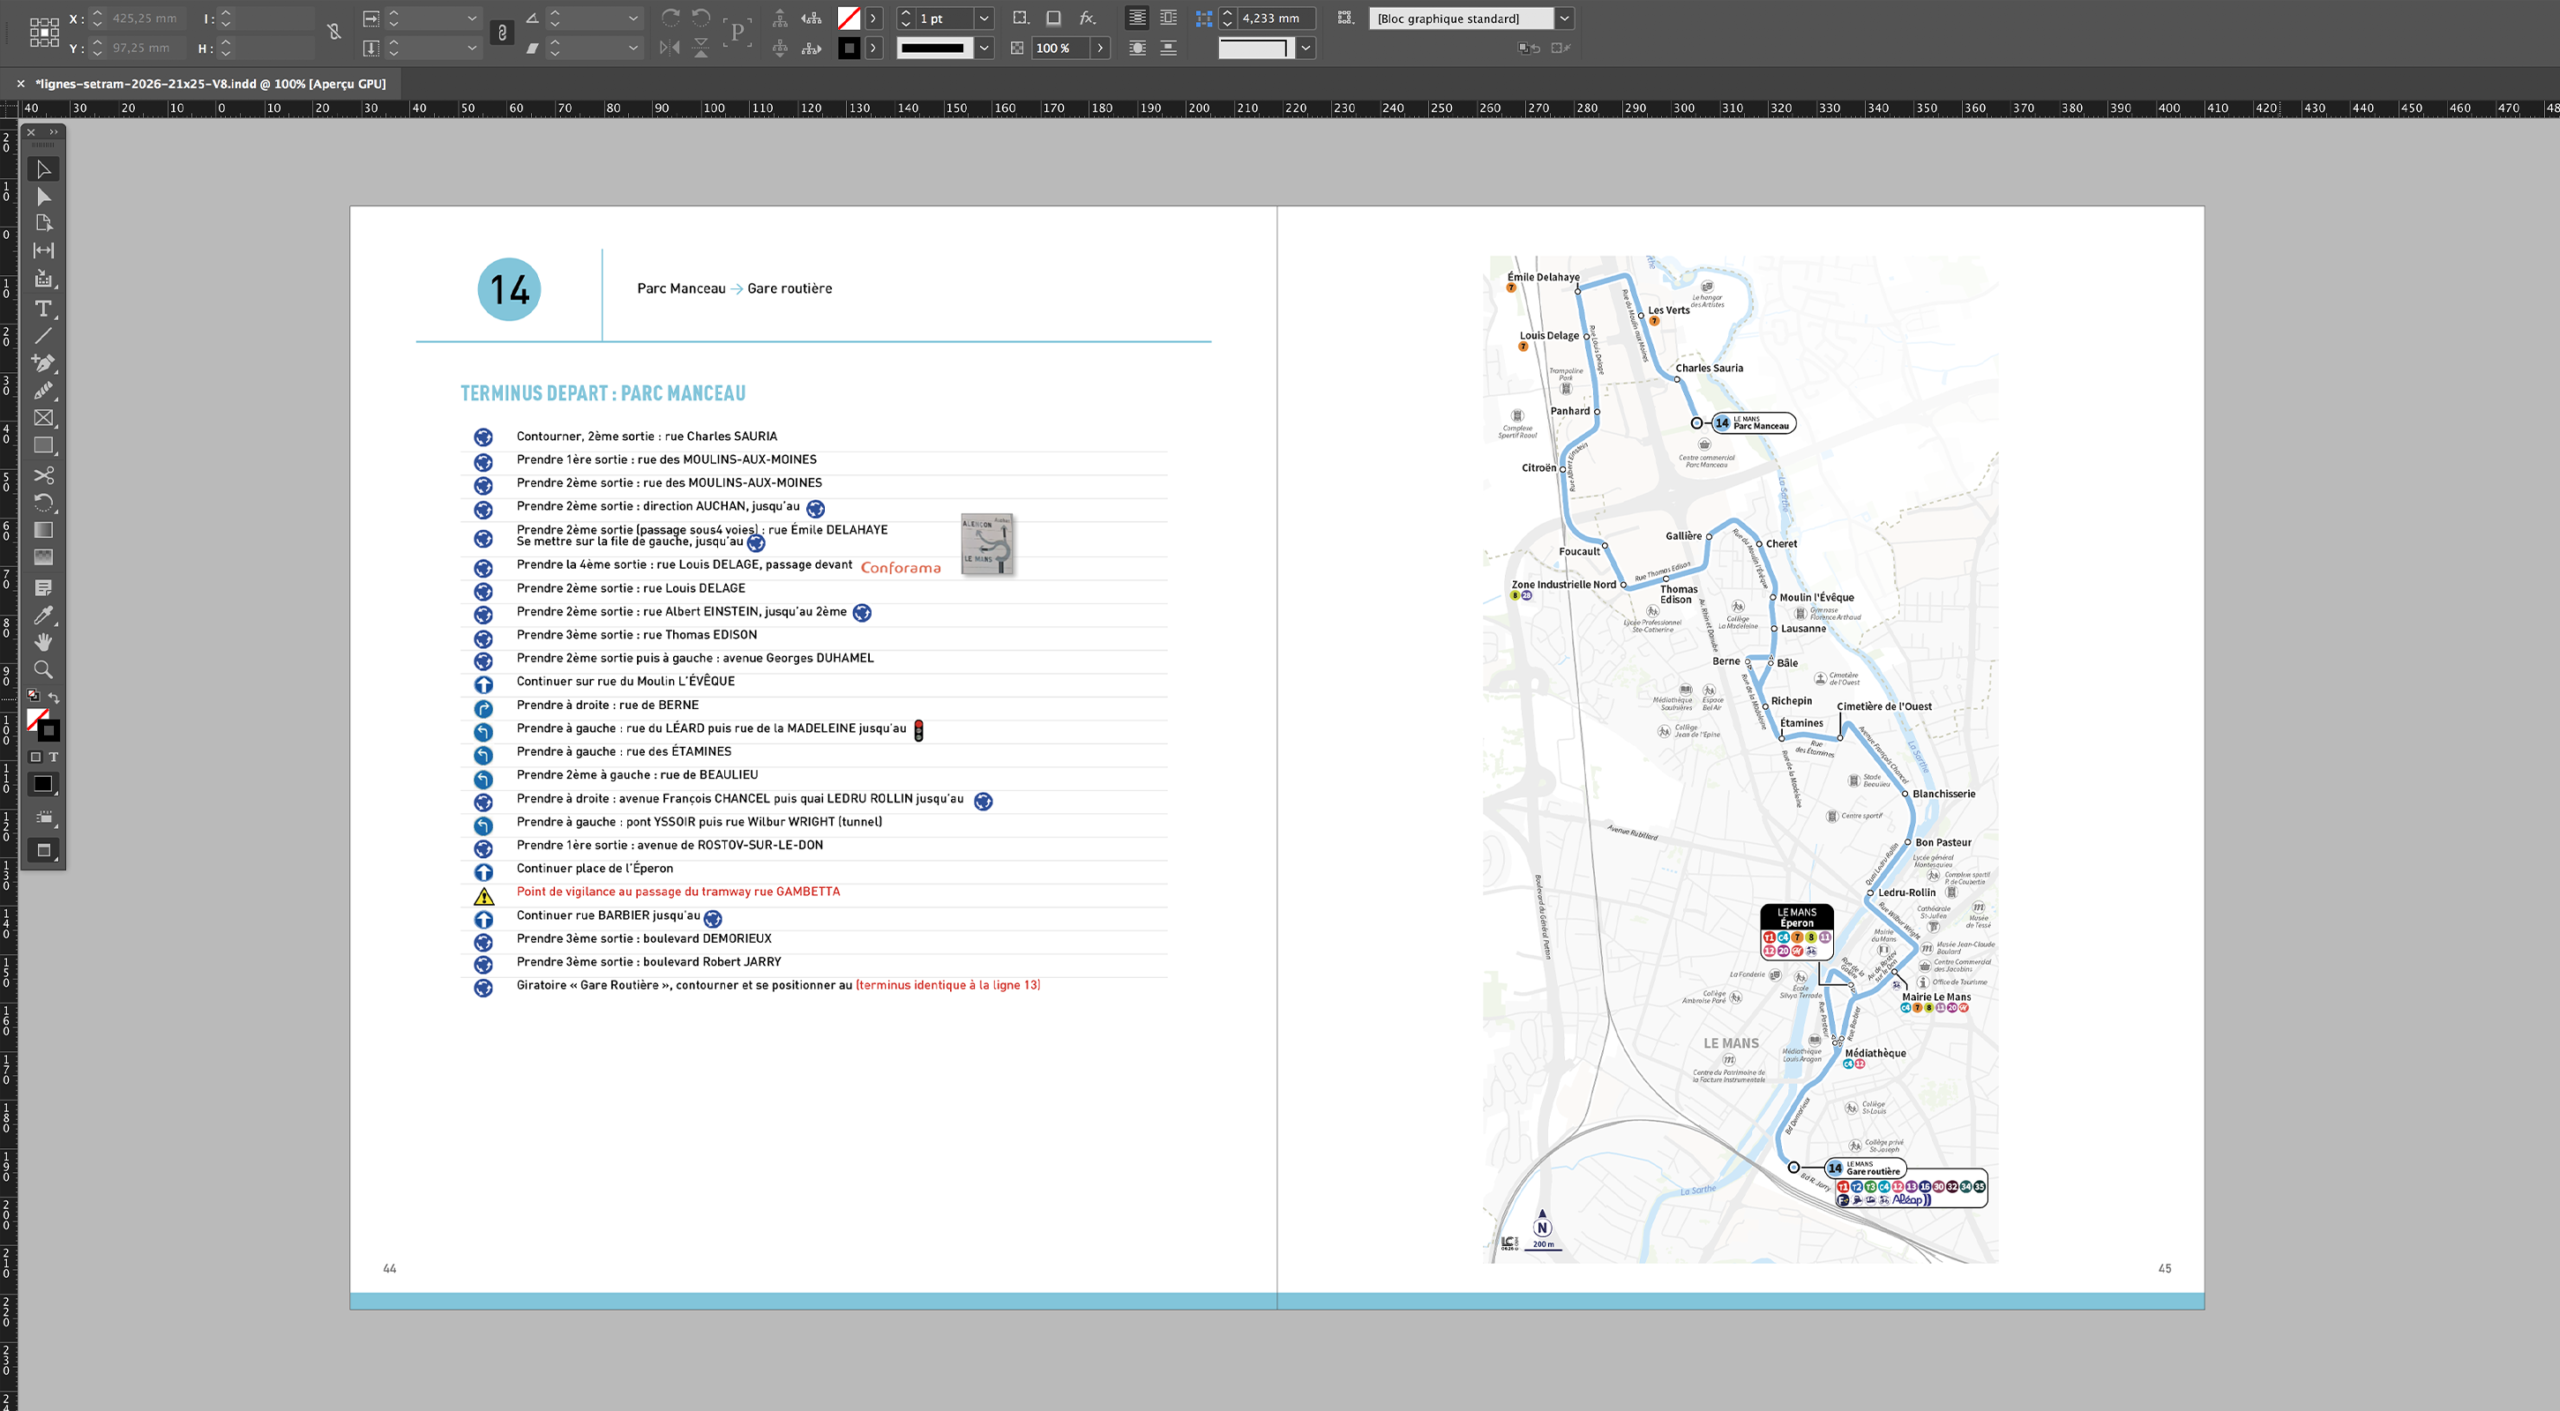
Task: Select the Type tool
Action: pos(43,309)
